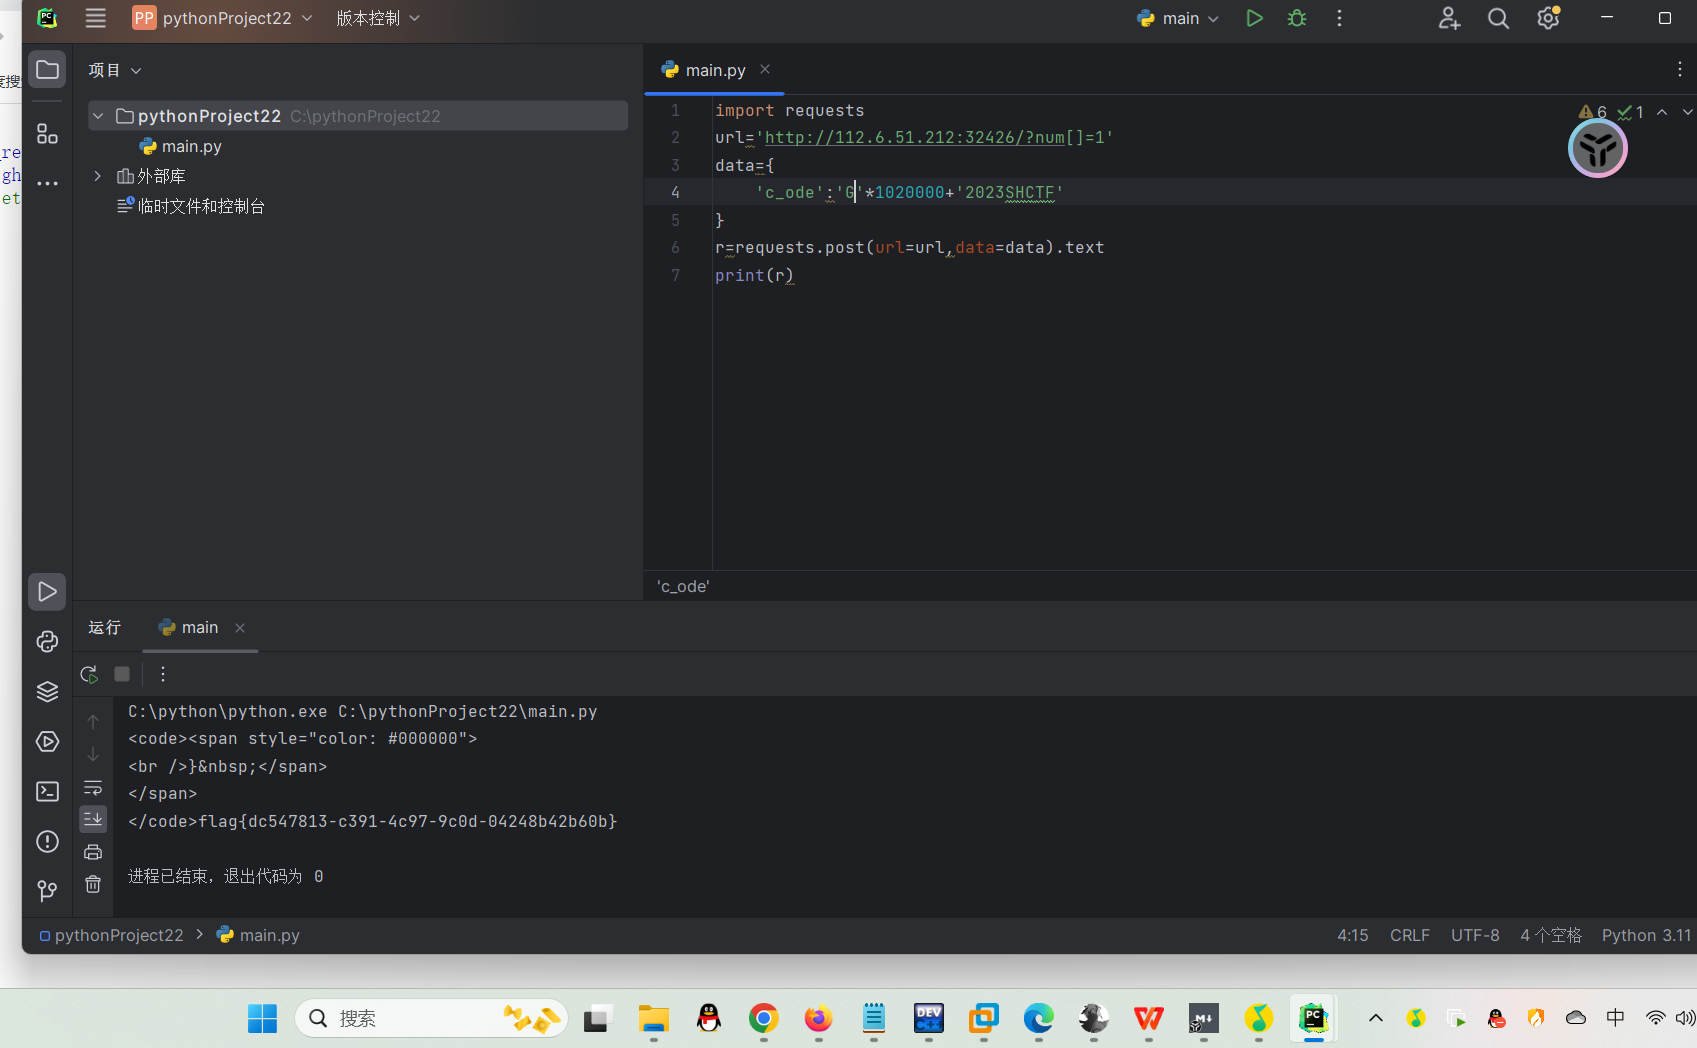The image size is (1697, 1048).
Task: Open the Run tool window
Action: (47, 592)
